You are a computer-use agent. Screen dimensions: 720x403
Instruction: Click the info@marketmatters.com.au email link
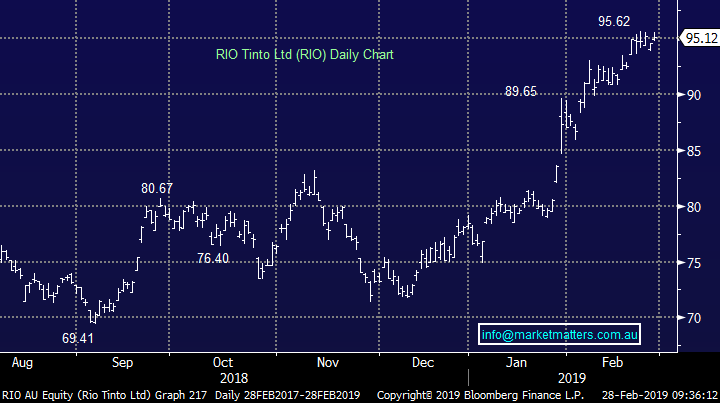click(559, 334)
